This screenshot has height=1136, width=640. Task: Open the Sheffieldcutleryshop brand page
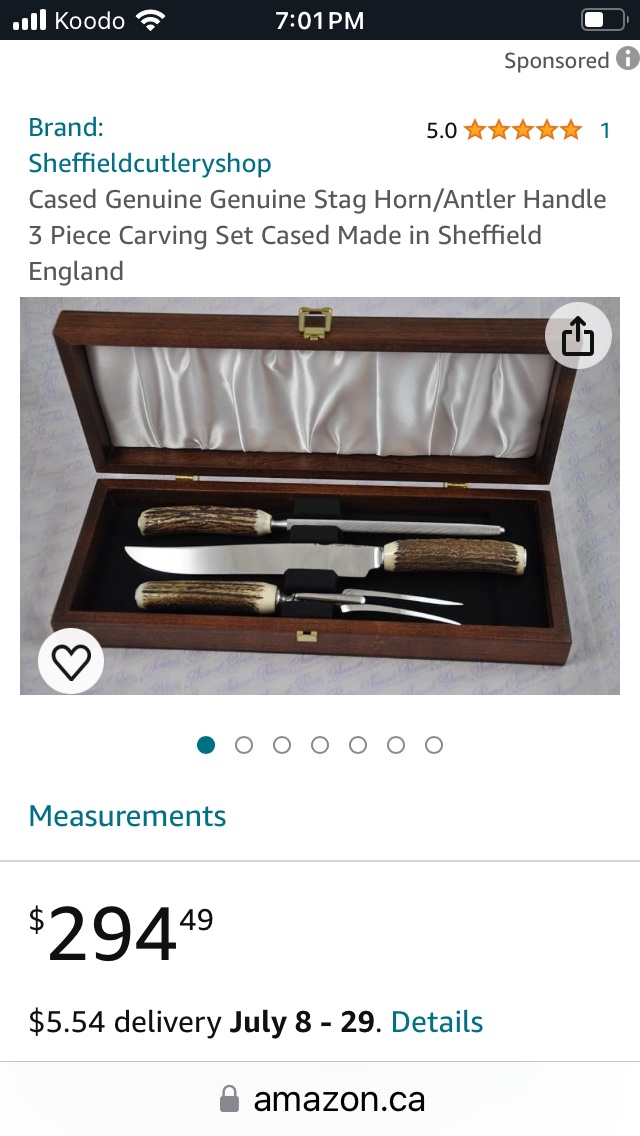pyautogui.click(x=150, y=162)
